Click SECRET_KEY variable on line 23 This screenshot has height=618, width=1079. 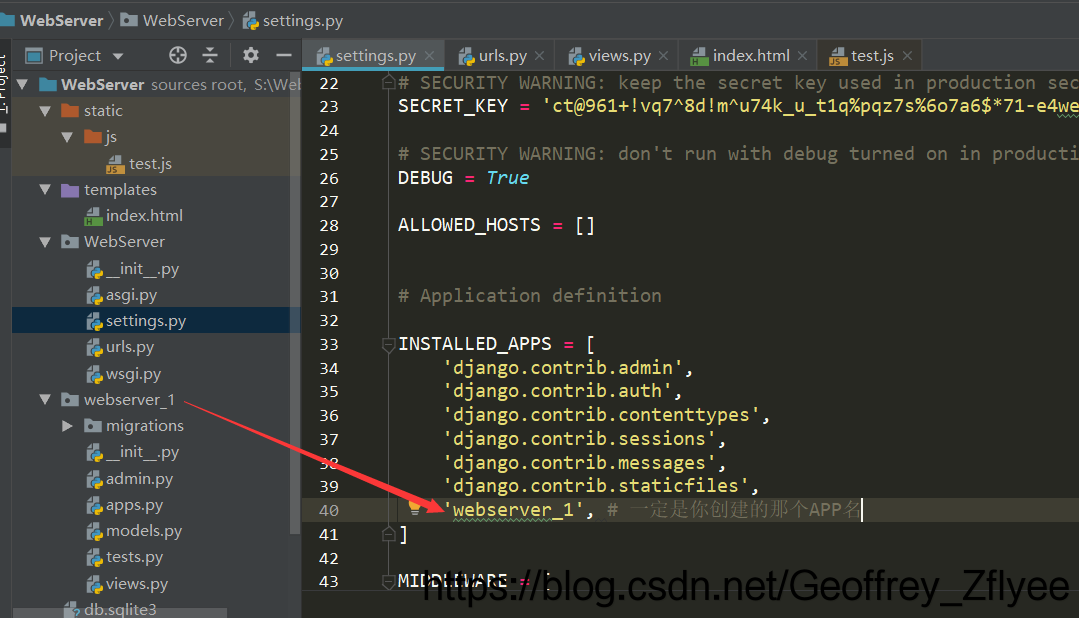pyautogui.click(x=453, y=106)
